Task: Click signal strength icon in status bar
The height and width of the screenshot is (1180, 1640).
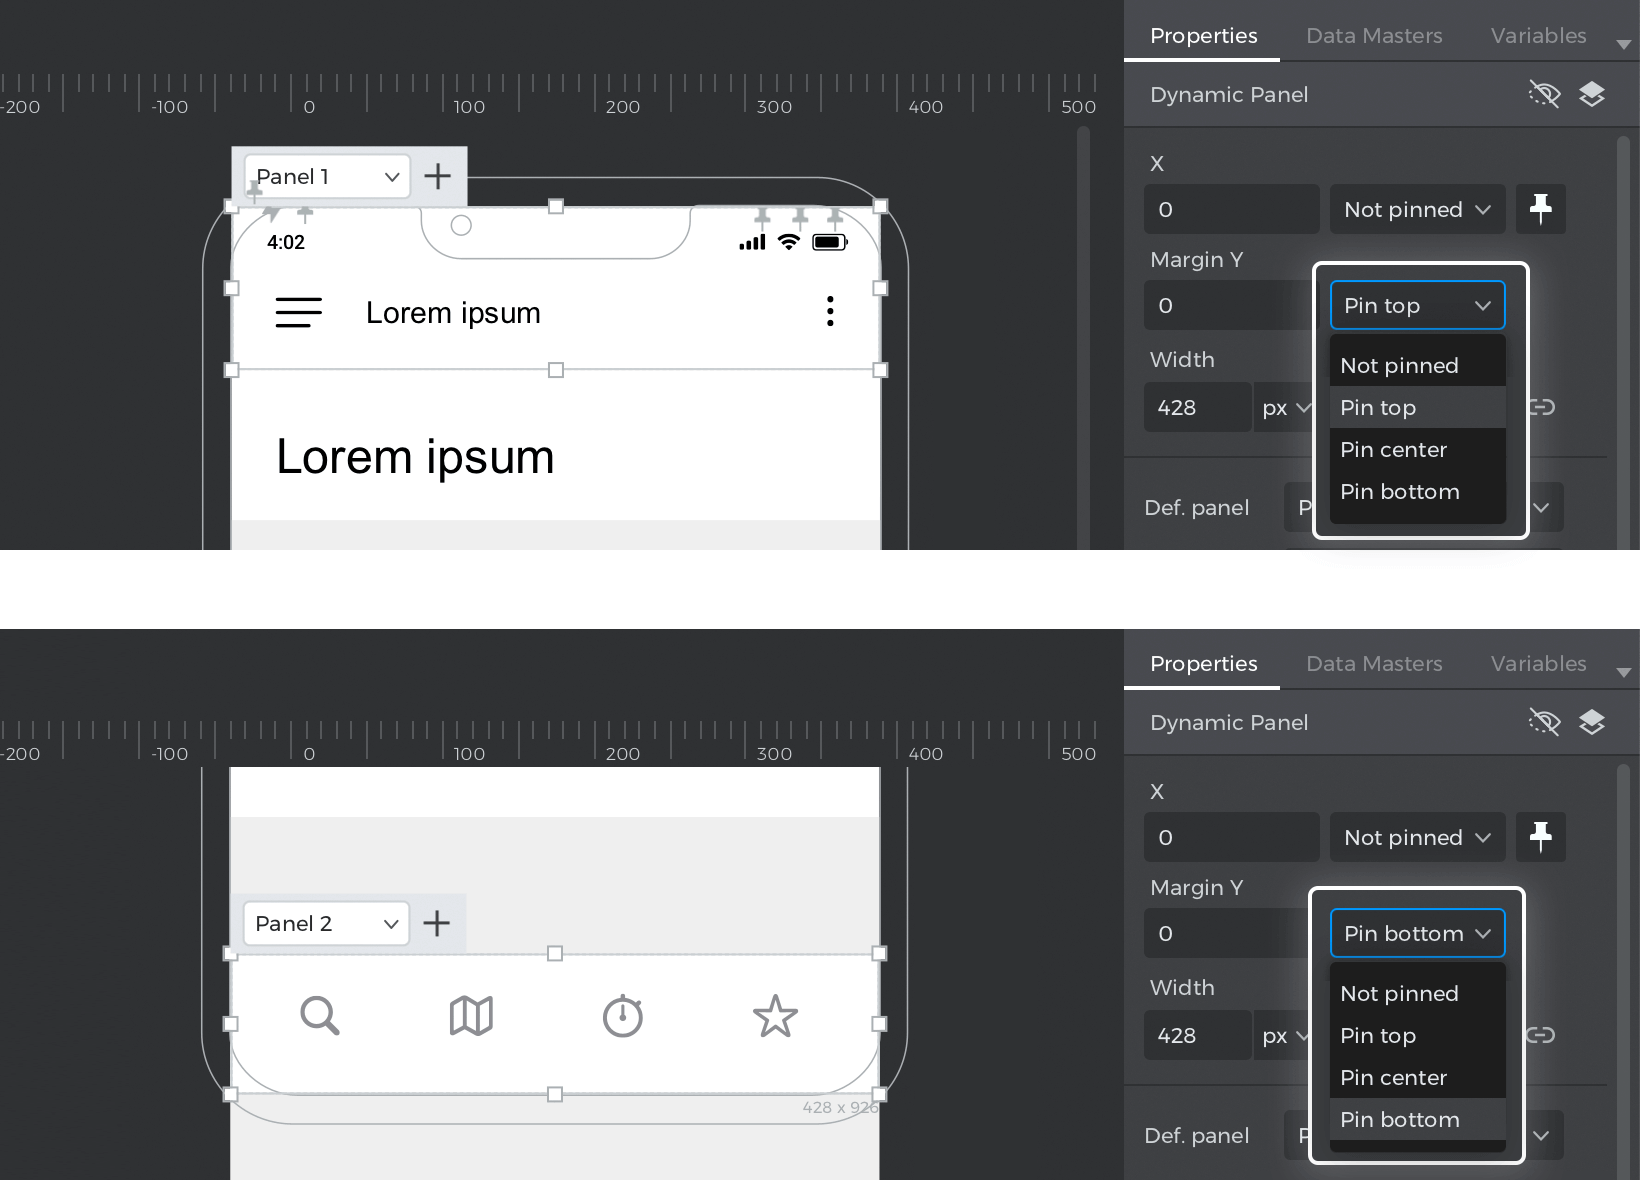Action: [x=752, y=242]
